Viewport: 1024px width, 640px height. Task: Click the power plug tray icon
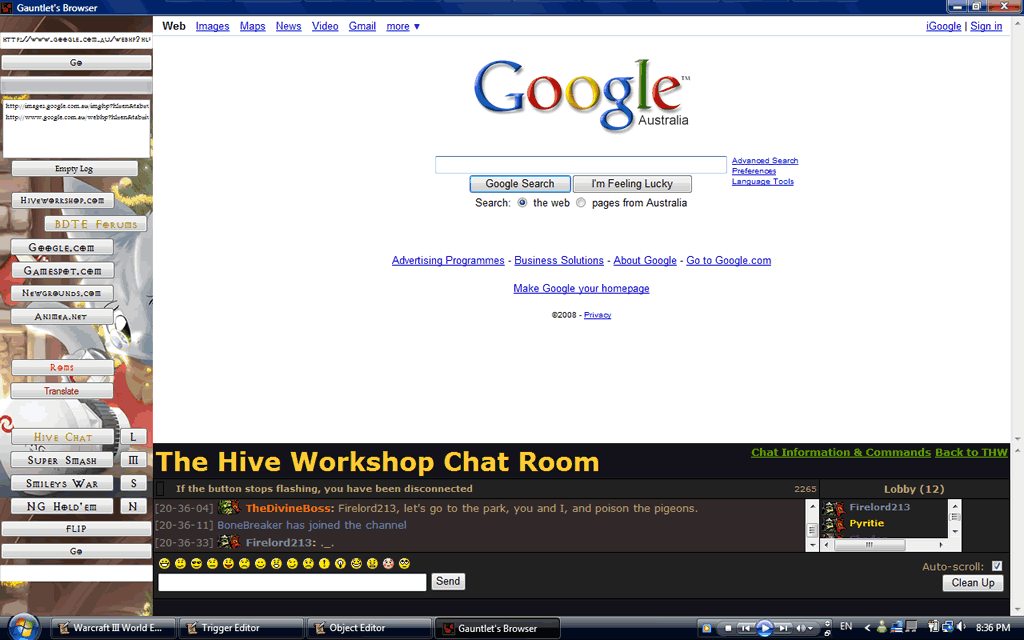(x=933, y=627)
